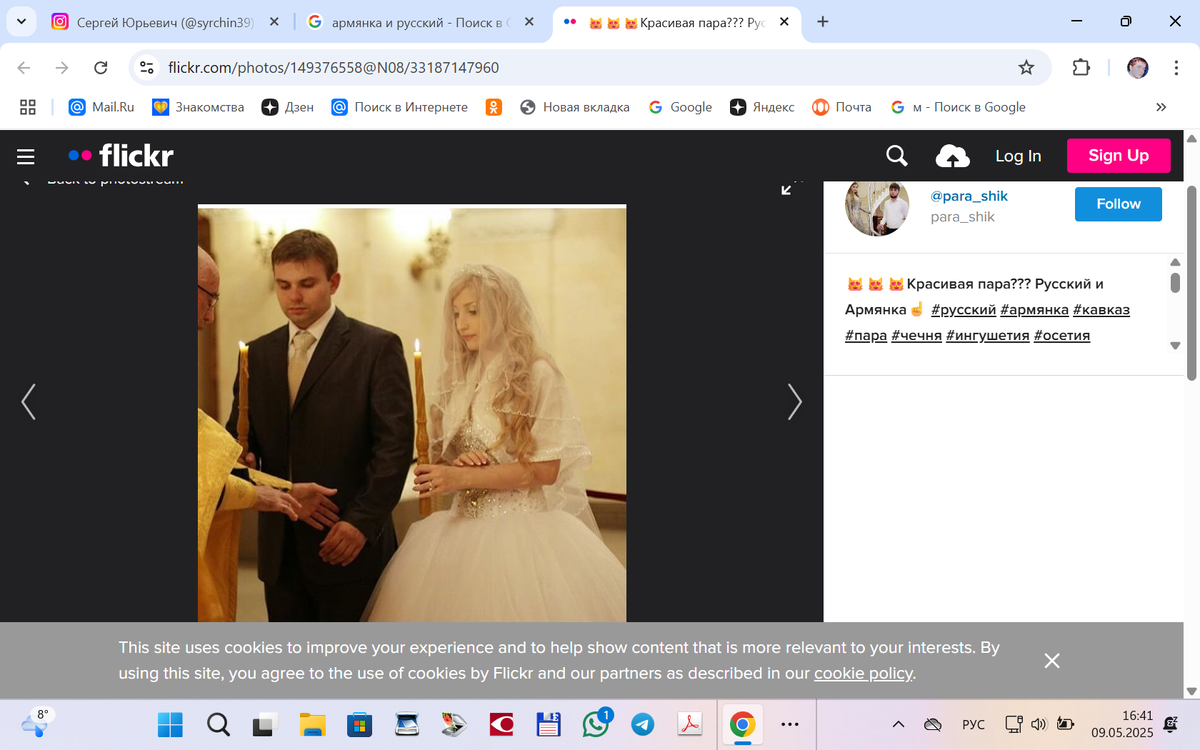This screenshot has width=1200, height=750.
Task: Show hidden tray icons chevron
Action: [x=898, y=724]
